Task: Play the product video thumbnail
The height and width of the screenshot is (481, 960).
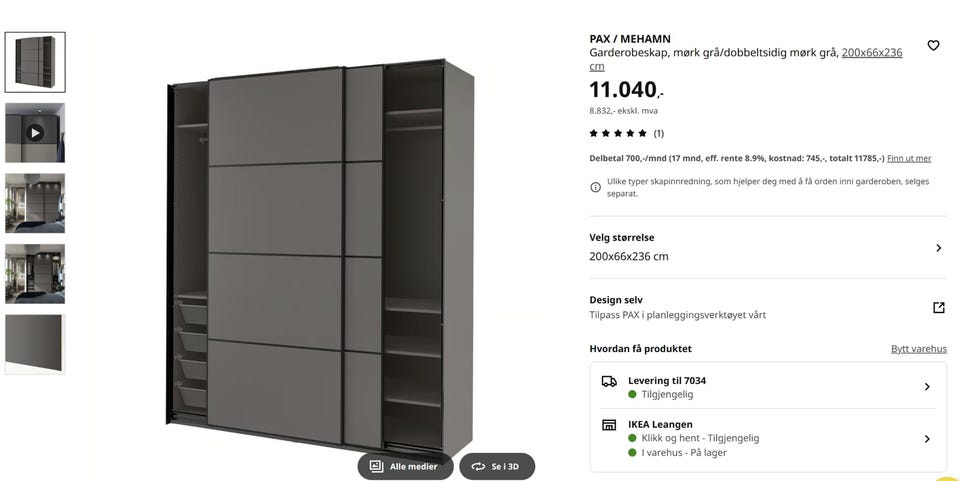Action: click(x=35, y=132)
